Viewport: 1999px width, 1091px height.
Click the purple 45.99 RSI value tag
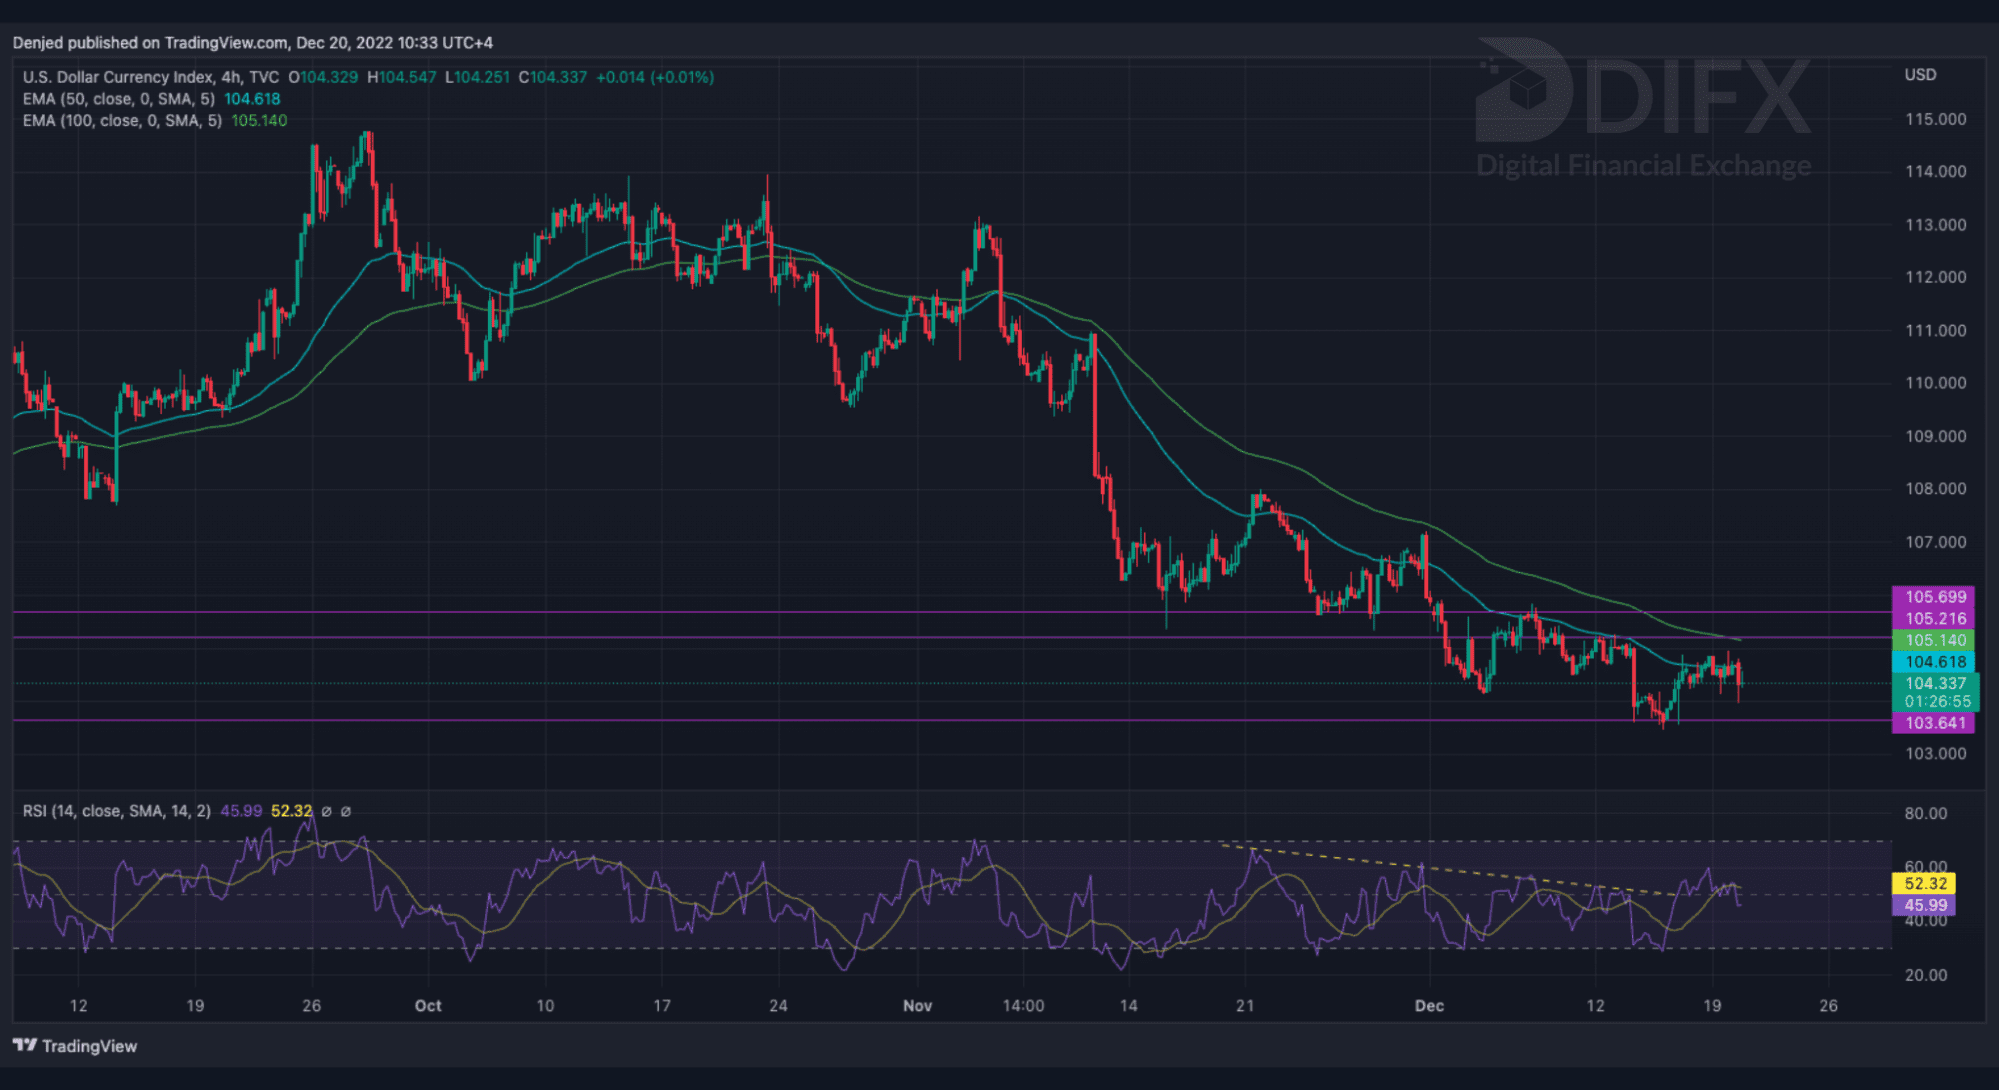tap(1924, 905)
